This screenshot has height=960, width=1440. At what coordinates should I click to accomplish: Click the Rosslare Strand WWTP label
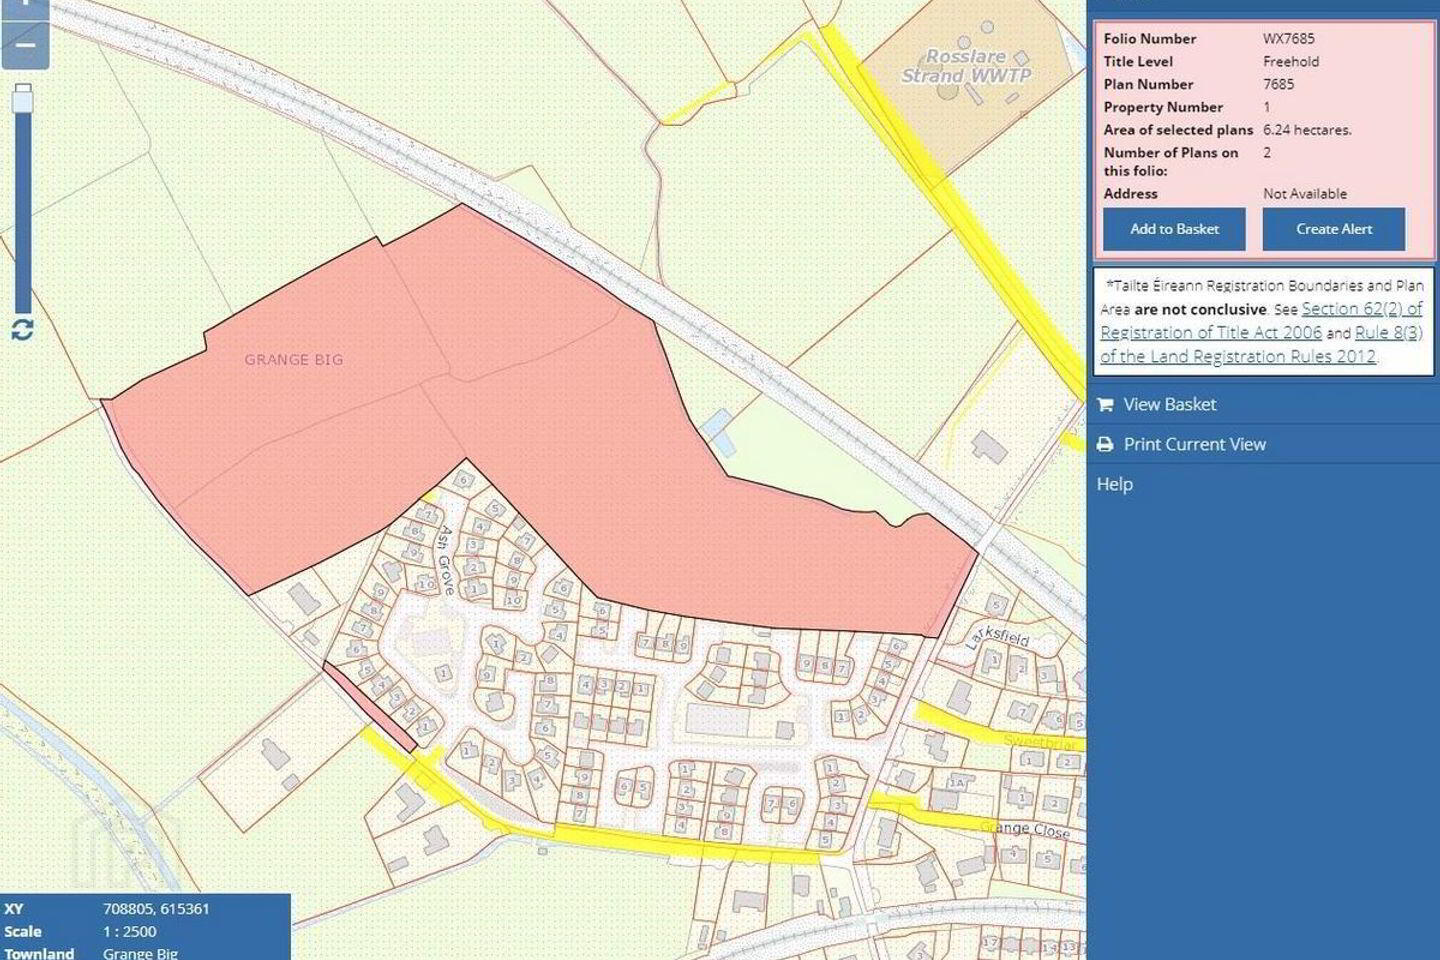pyautogui.click(x=966, y=66)
